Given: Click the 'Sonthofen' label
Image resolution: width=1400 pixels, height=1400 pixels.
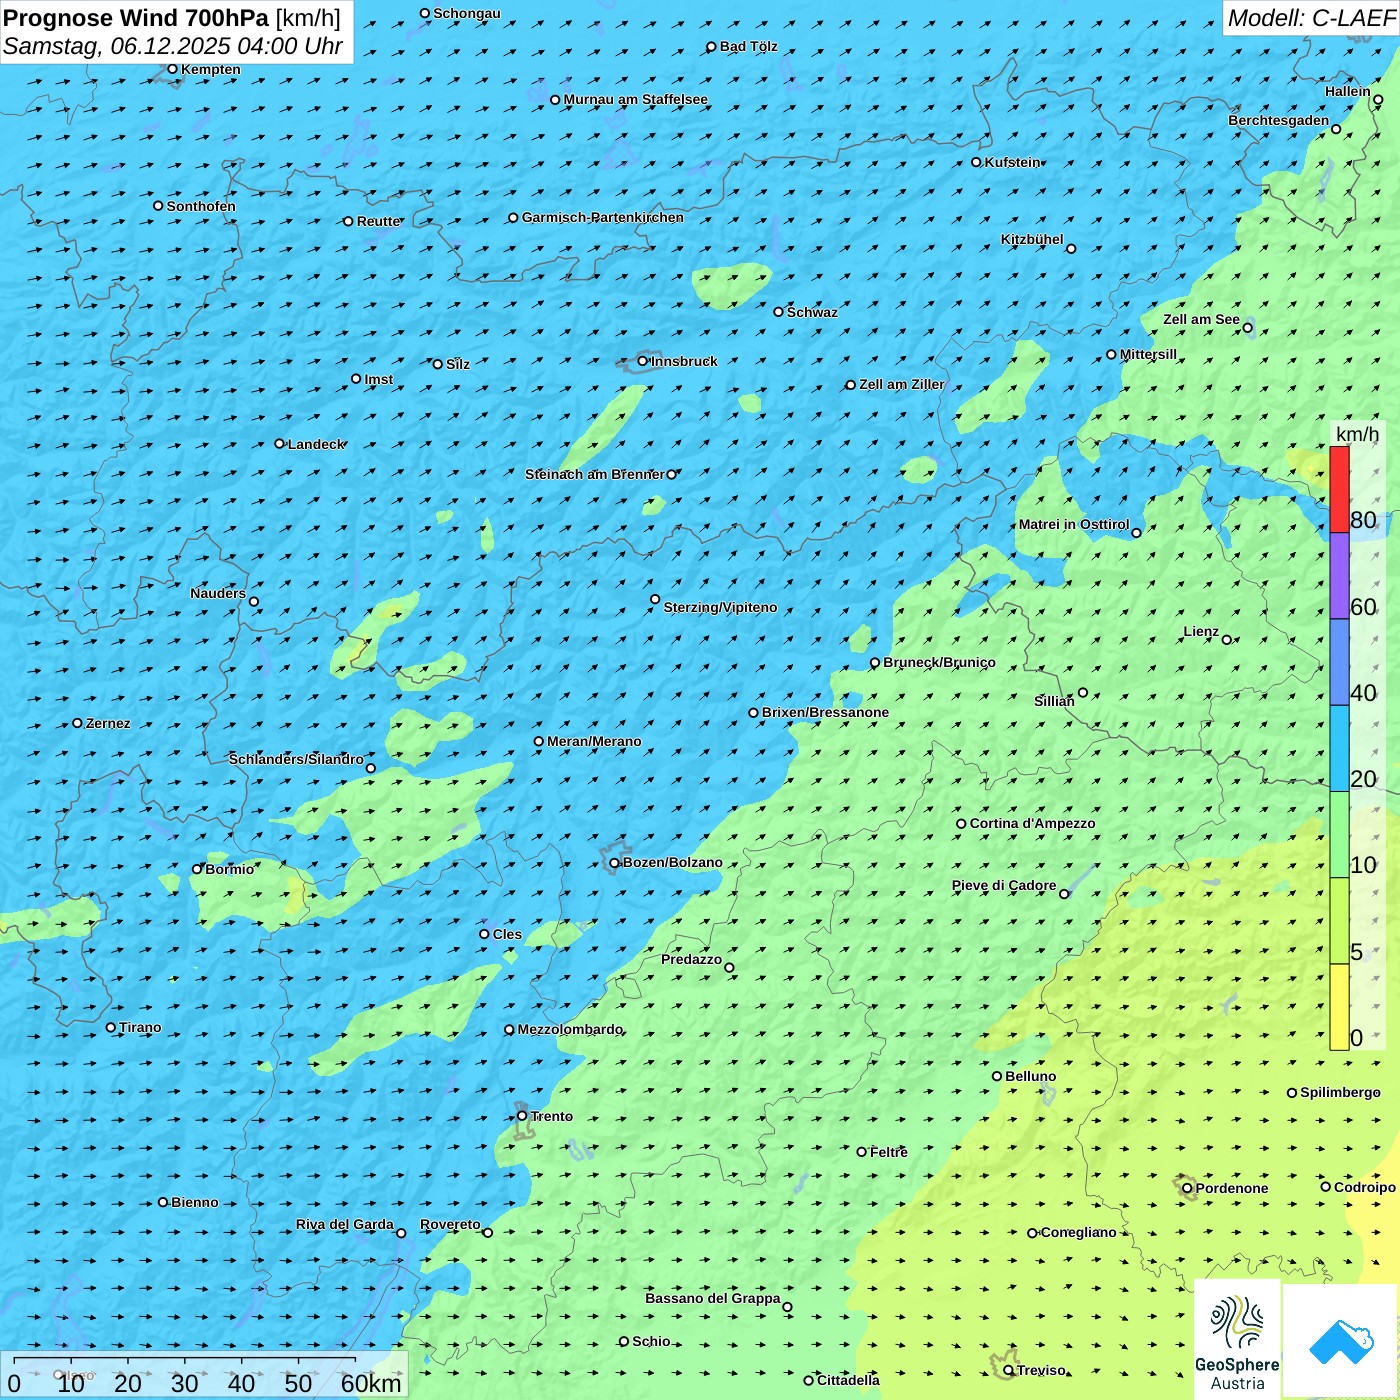Looking at the screenshot, I should [x=201, y=206].
